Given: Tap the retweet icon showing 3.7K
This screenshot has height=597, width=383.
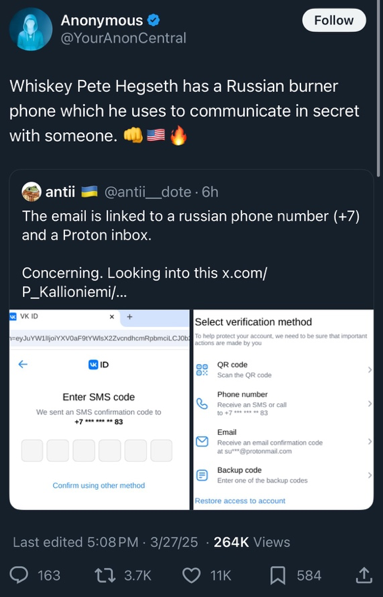Looking at the screenshot, I should [105, 575].
